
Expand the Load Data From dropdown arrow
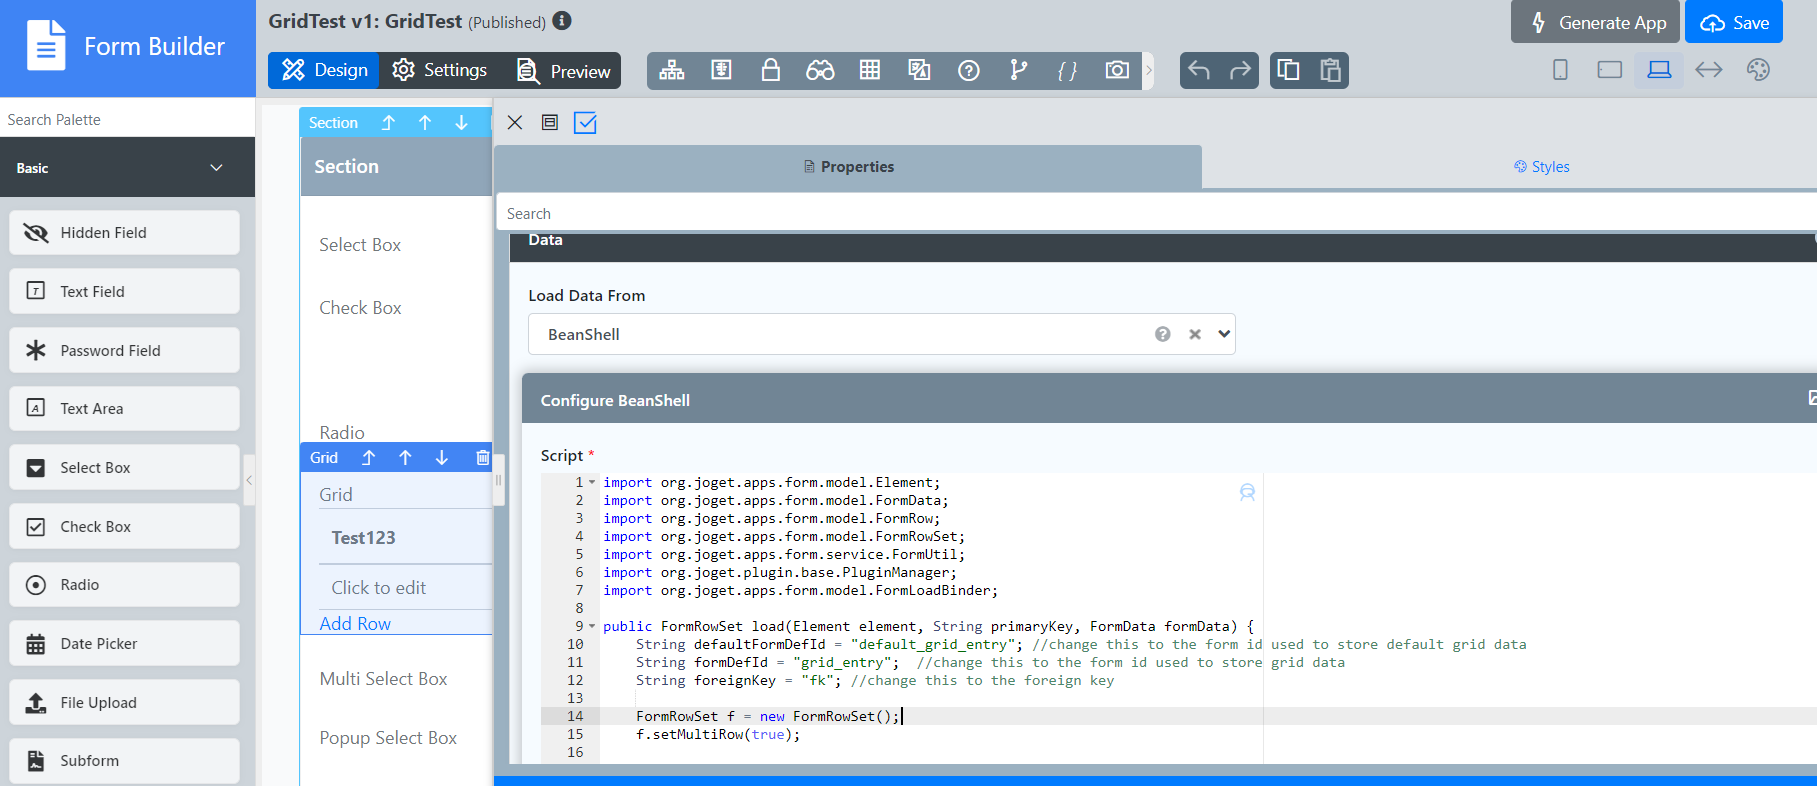(x=1224, y=334)
